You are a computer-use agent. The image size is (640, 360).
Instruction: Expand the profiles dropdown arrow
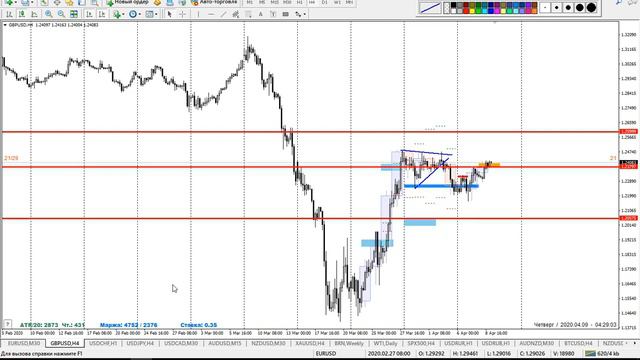[32, 2]
